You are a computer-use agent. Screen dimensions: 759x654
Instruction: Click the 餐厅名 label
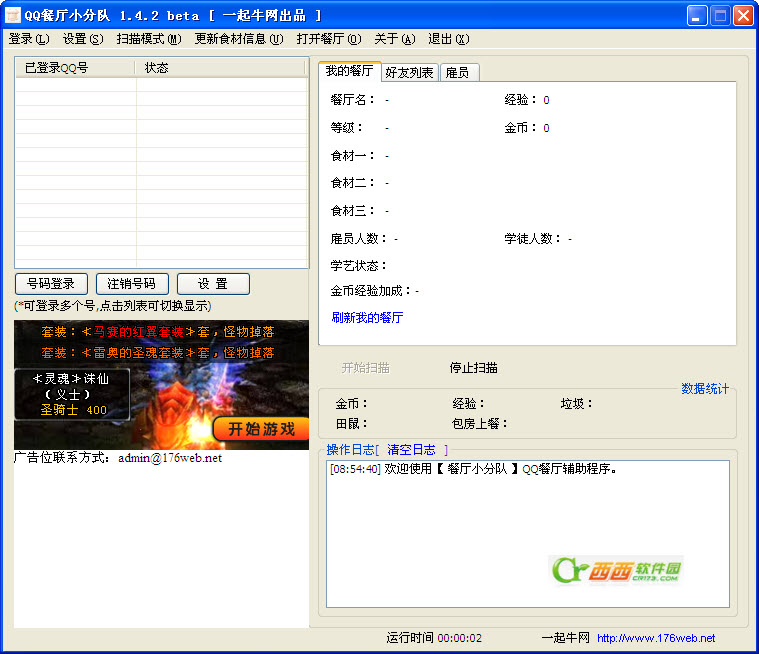click(353, 100)
